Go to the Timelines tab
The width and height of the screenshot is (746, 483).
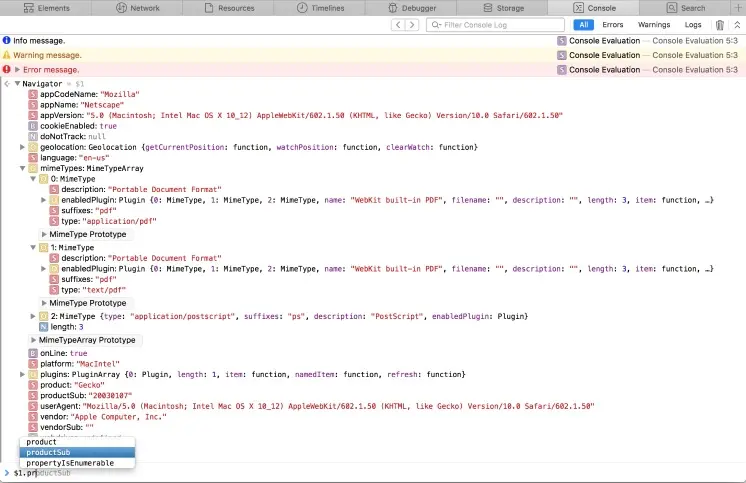(x=320, y=8)
